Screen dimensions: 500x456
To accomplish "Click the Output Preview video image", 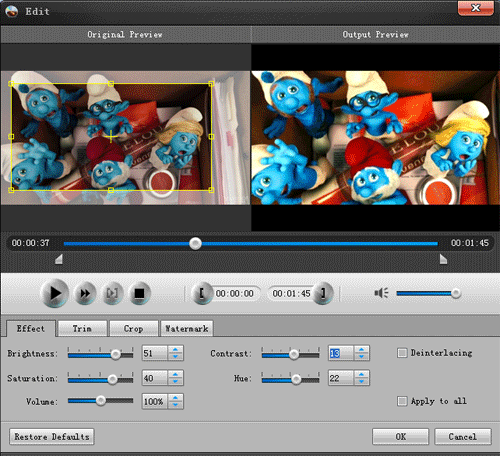I will pyautogui.click(x=375, y=138).
